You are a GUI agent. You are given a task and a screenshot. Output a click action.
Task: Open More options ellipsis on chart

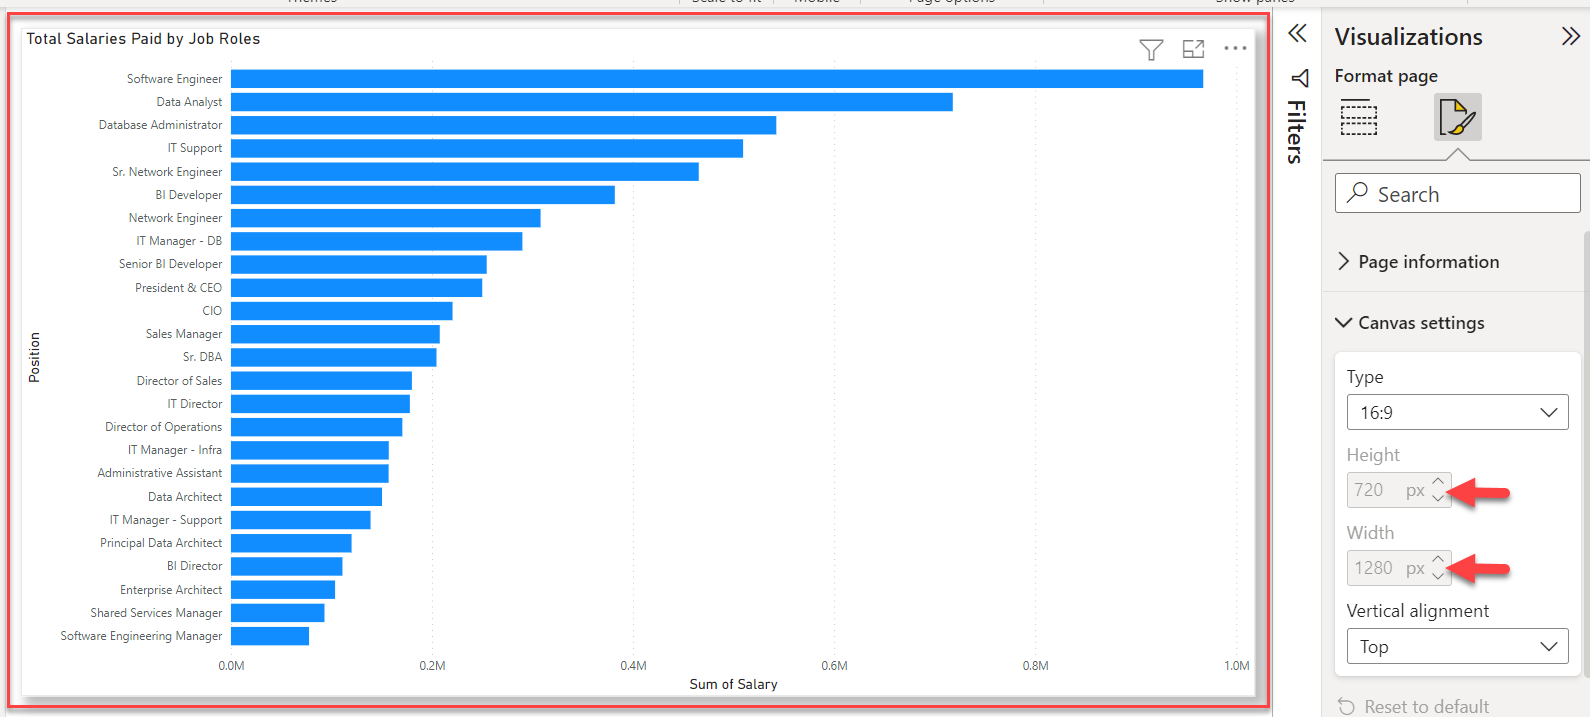(1236, 48)
